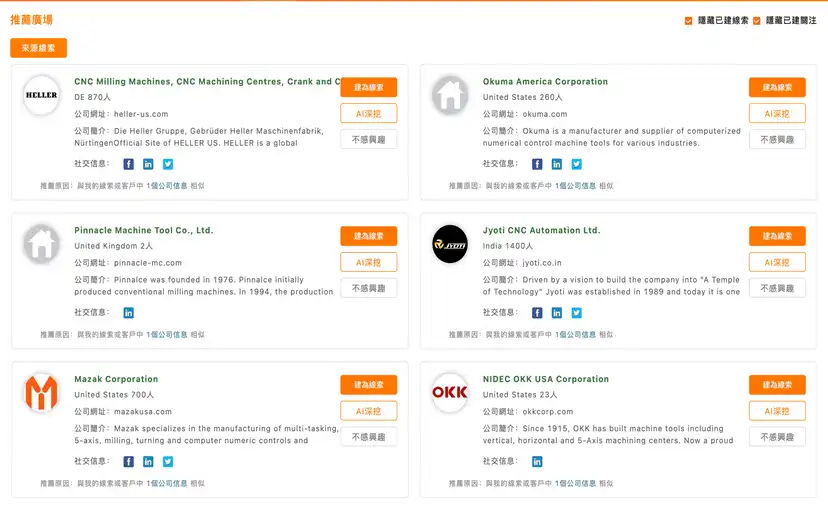Screen dimensions: 828x509
Task: Click the okuma.com website text
Action: click(x=545, y=114)
